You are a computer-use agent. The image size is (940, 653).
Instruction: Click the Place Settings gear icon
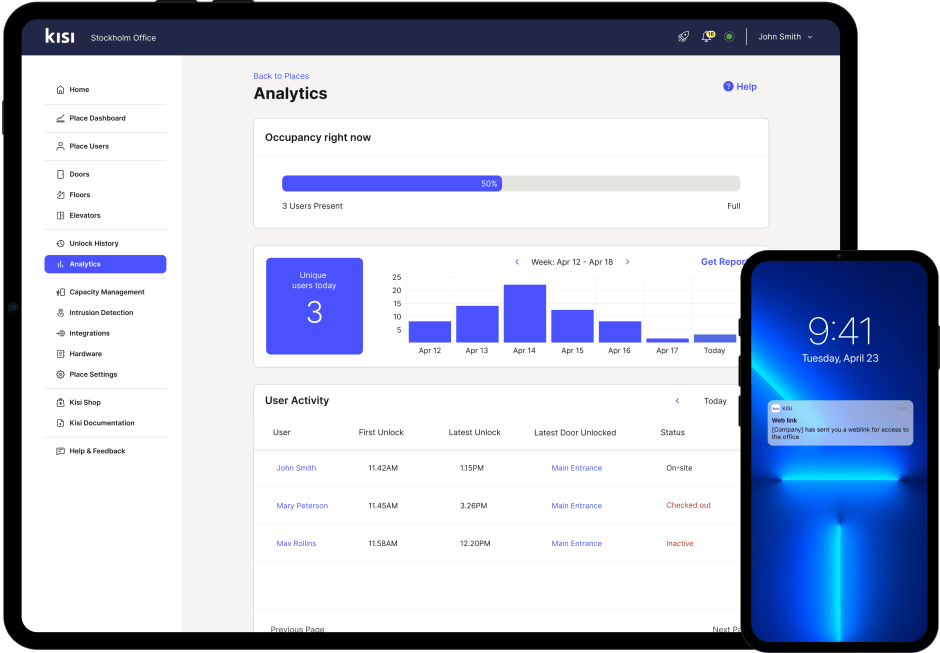(x=60, y=374)
